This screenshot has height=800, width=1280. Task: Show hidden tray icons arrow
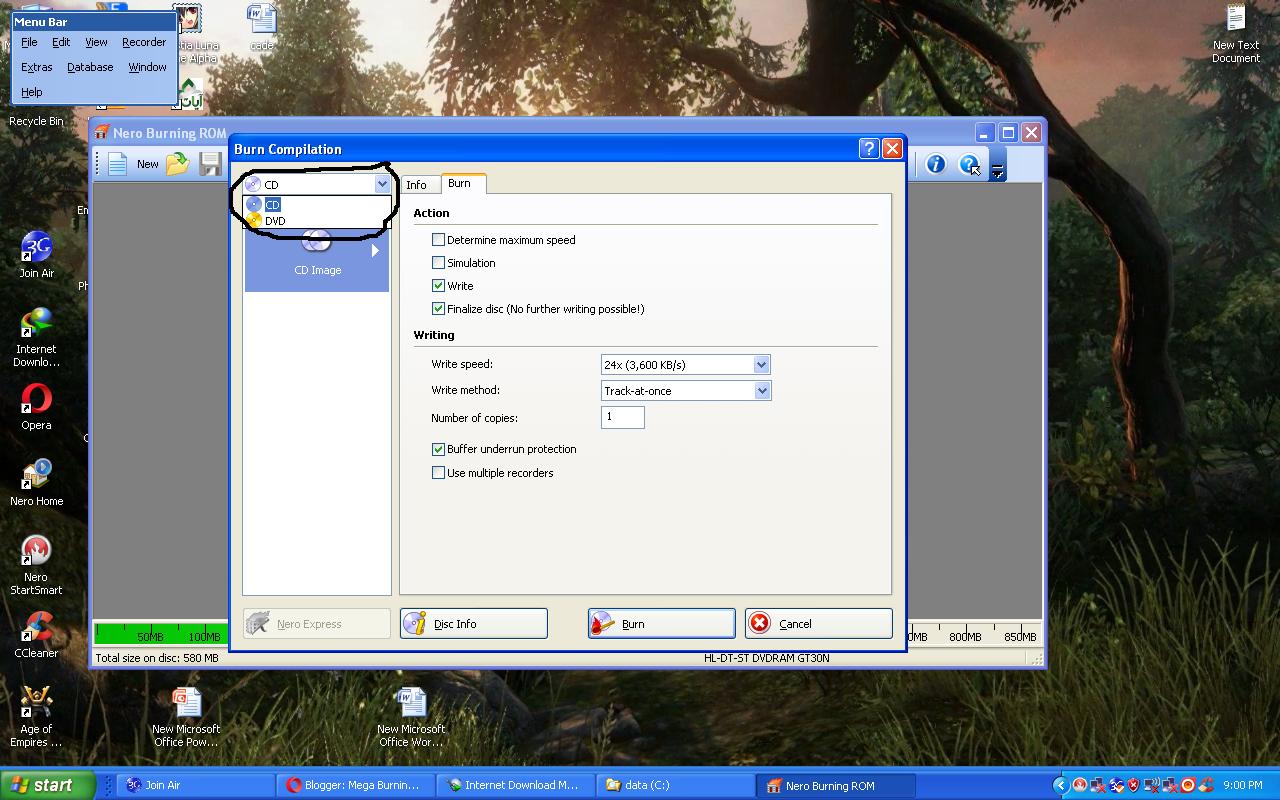pos(1062,785)
